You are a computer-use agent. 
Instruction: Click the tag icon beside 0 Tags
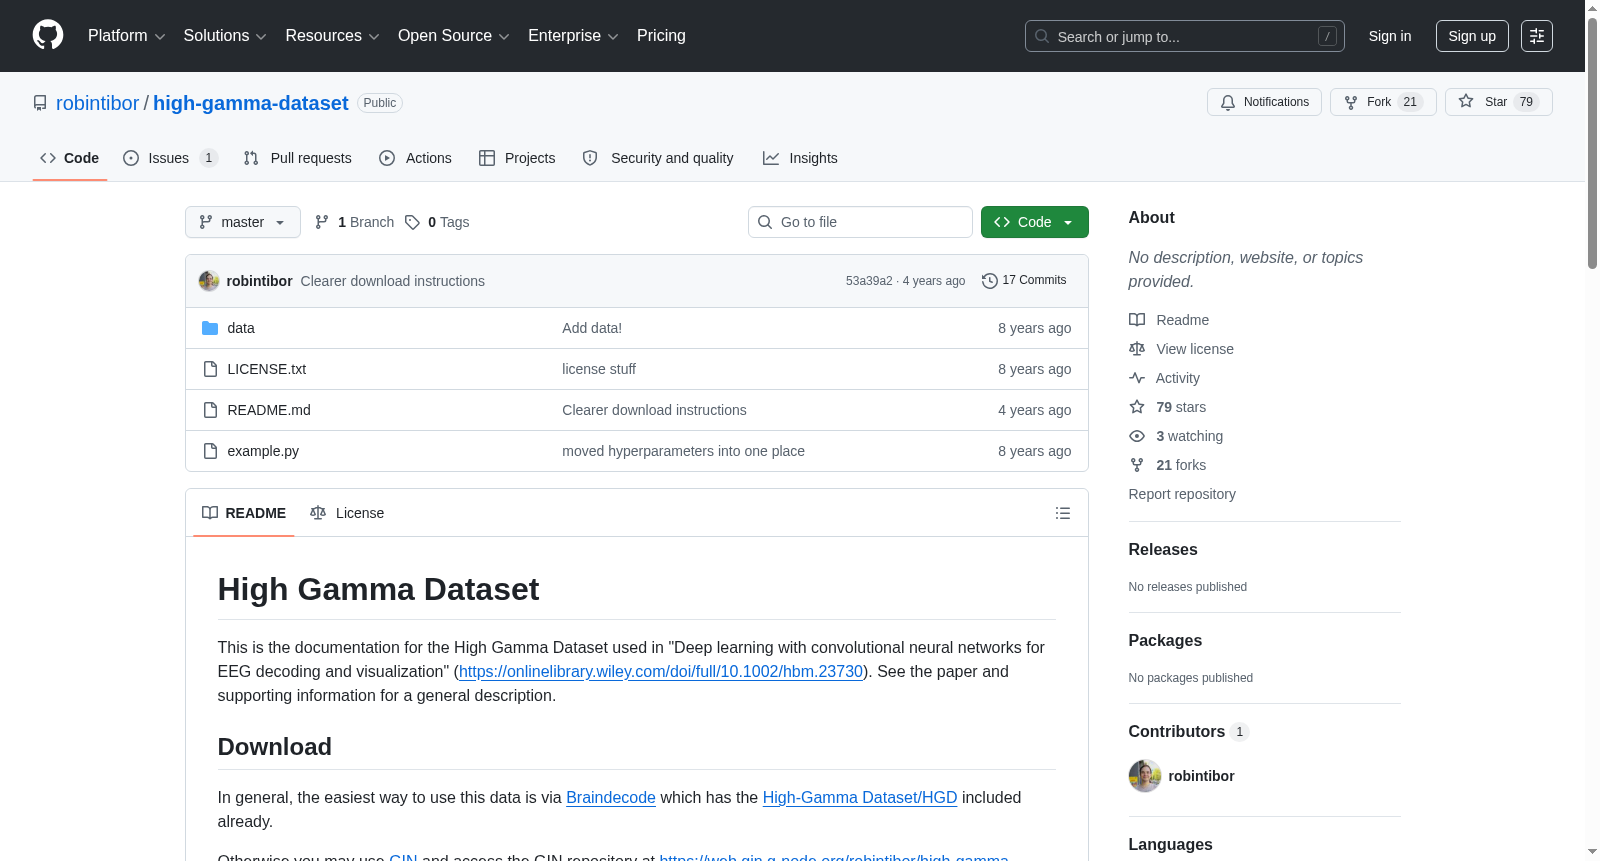click(x=412, y=222)
